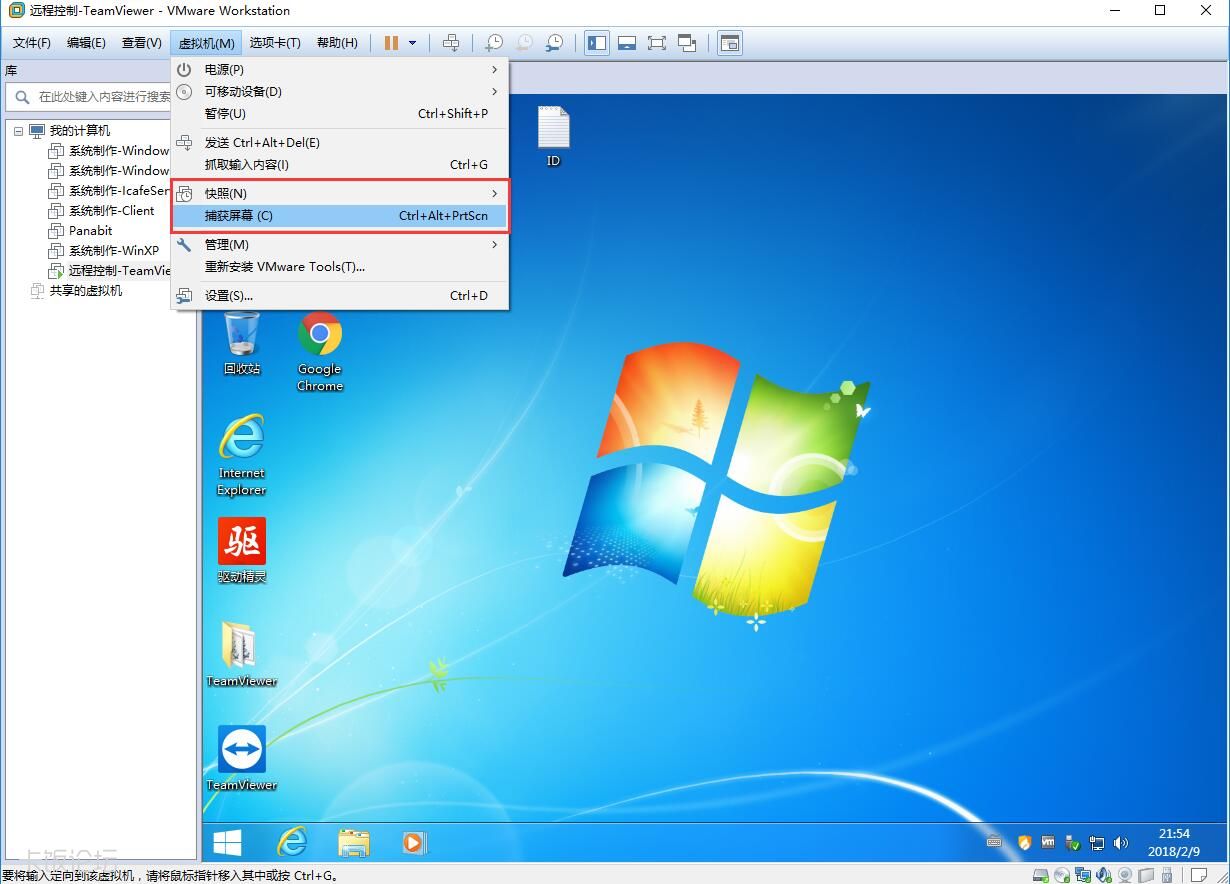
Task: Select 共享的虚拟机 in the library tree
Action: [x=86, y=291]
